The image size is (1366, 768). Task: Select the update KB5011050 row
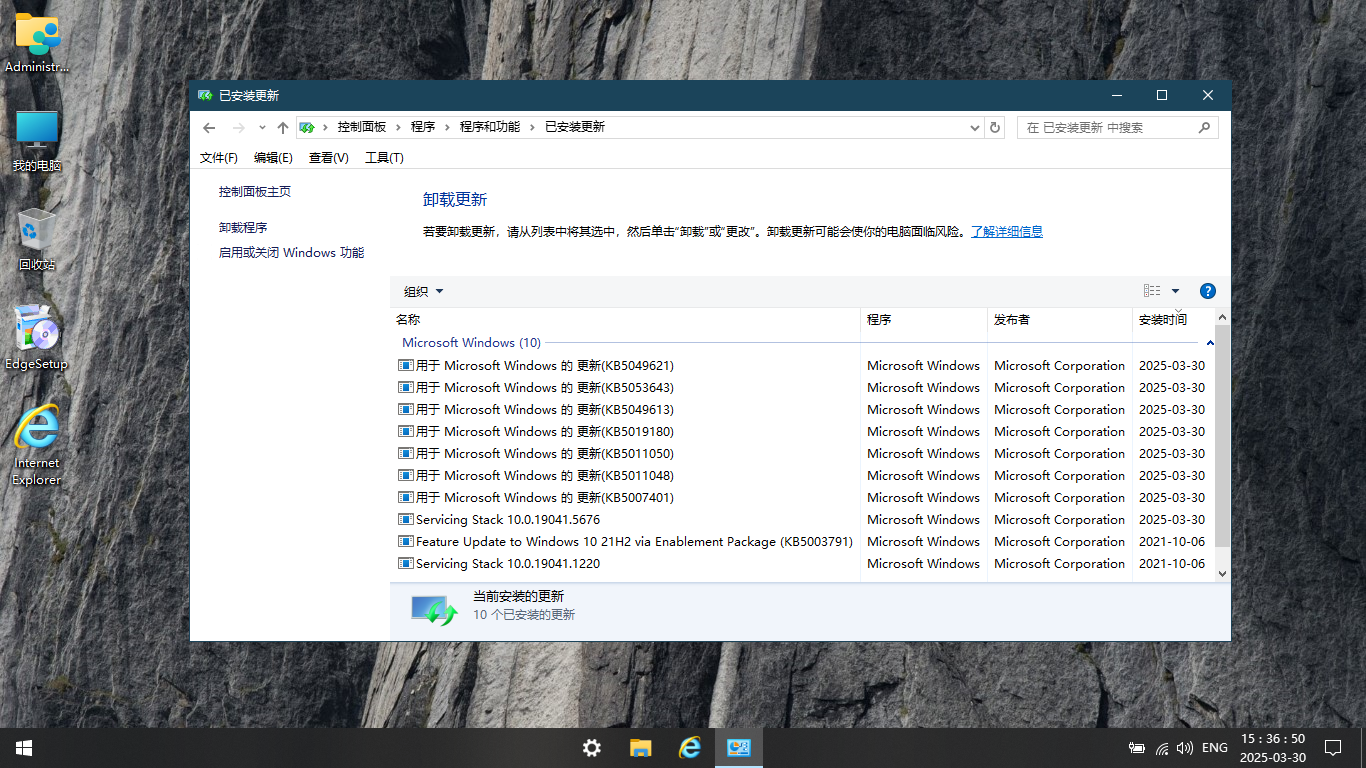click(x=802, y=454)
